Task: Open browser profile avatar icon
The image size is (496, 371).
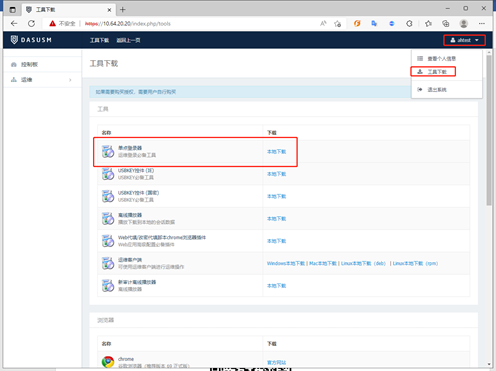Action: (463, 23)
